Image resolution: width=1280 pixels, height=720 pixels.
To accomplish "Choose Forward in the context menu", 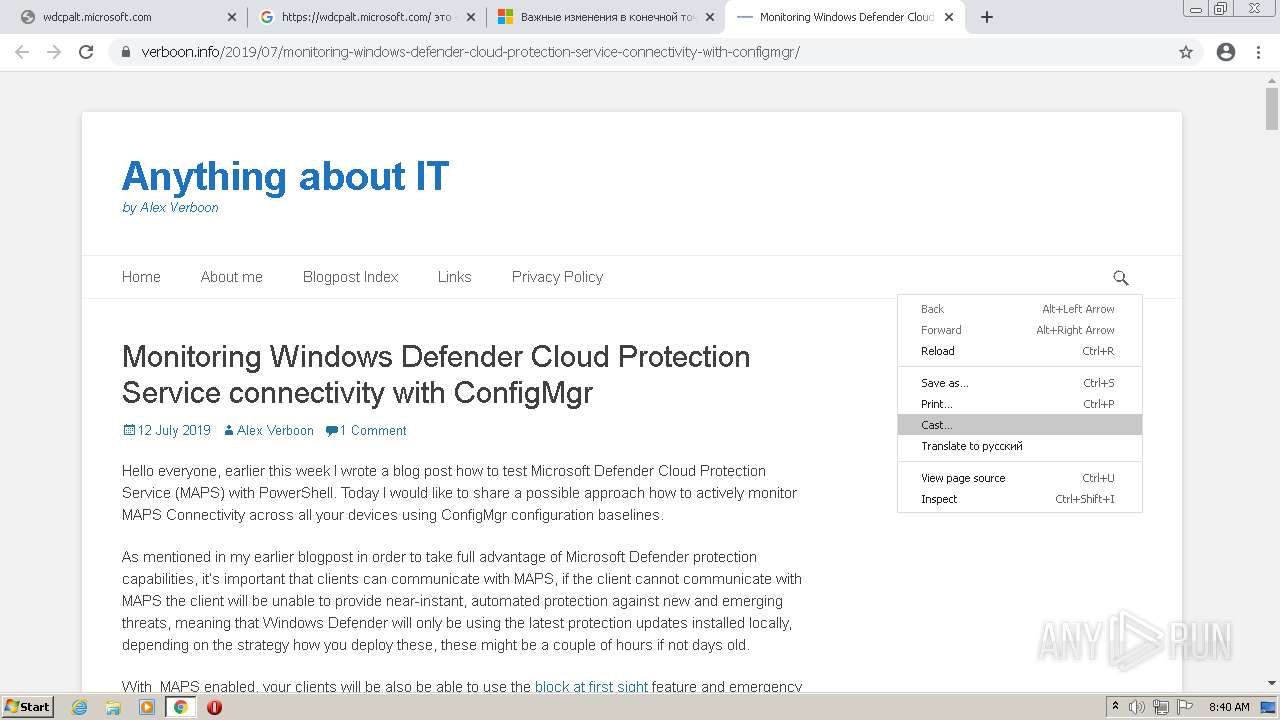I will coord(1020,330).
